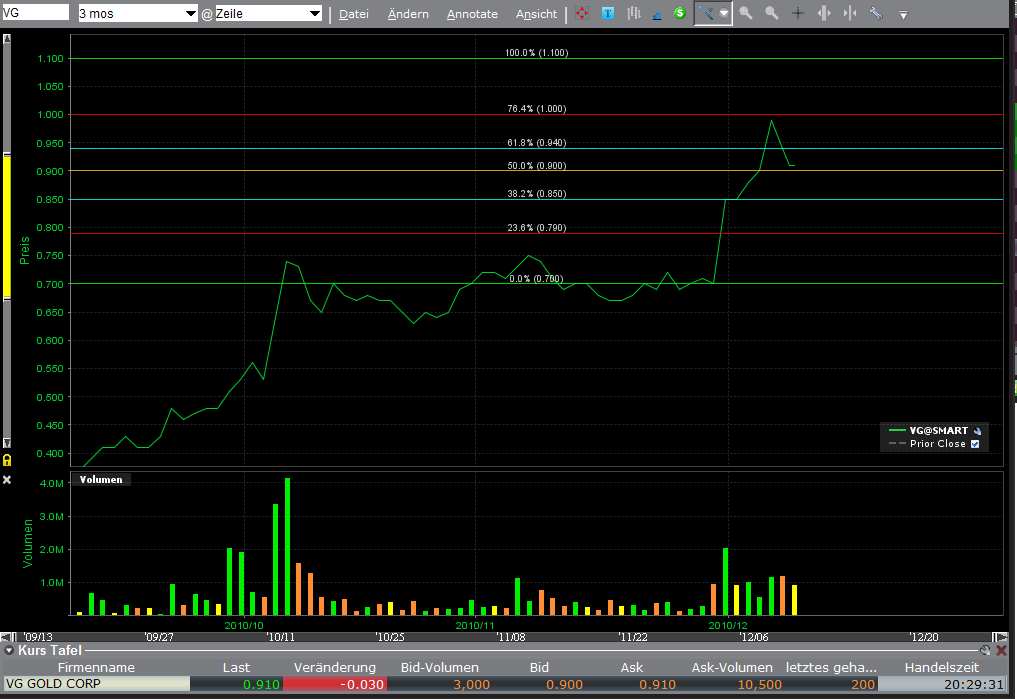Open the Datei menu
The image size is (1017, 699).
(x=354, y=14)
